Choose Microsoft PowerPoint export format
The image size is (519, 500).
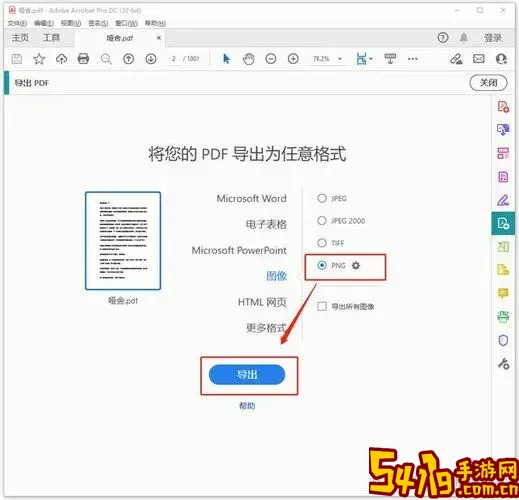click(x=239, y=250)
